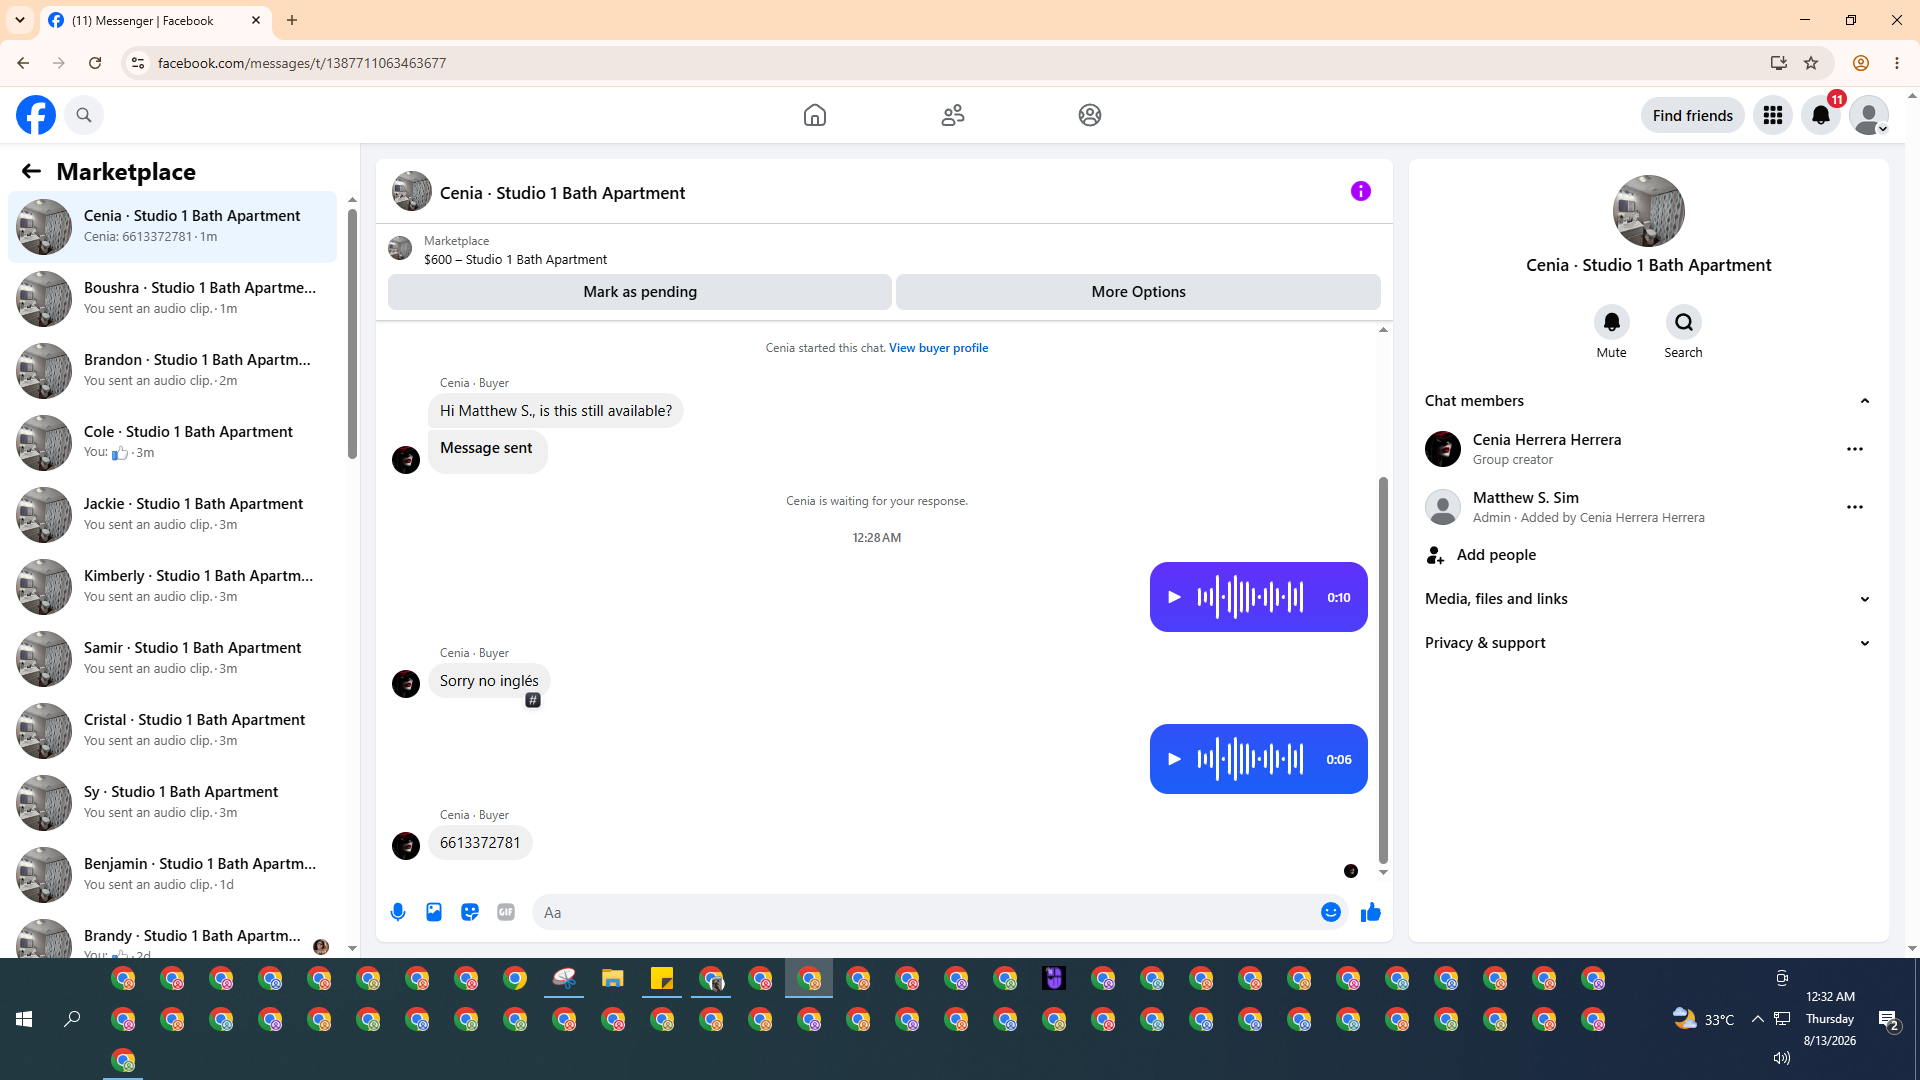Click the chat list scrollbar
The width and height of the screenshot is (1920, 1080).
(x=352, y=333)
